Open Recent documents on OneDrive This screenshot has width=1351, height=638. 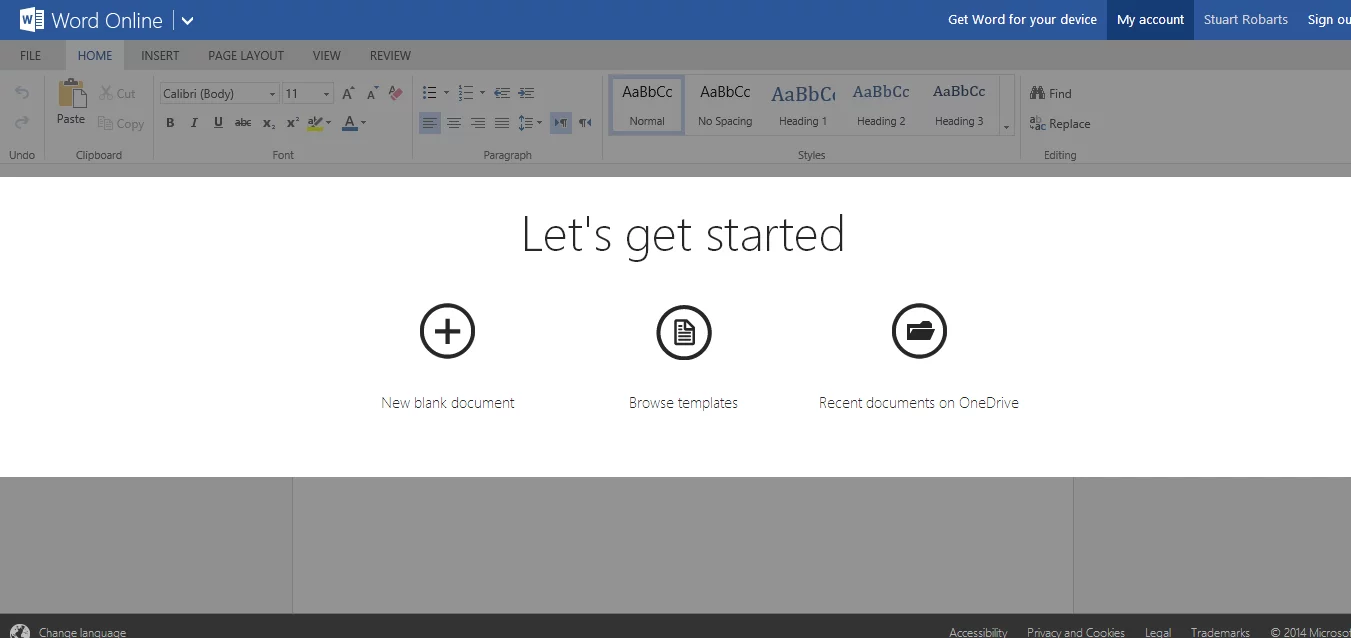(x=918, y=331)
